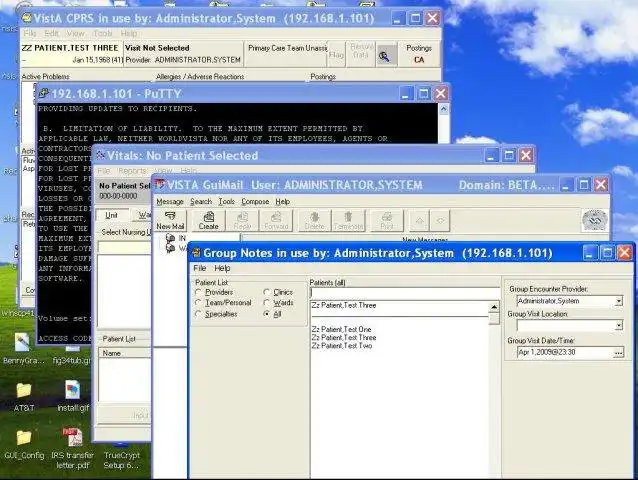
Task: Open the BennyGra desktop icon
Action: [23, 348]
